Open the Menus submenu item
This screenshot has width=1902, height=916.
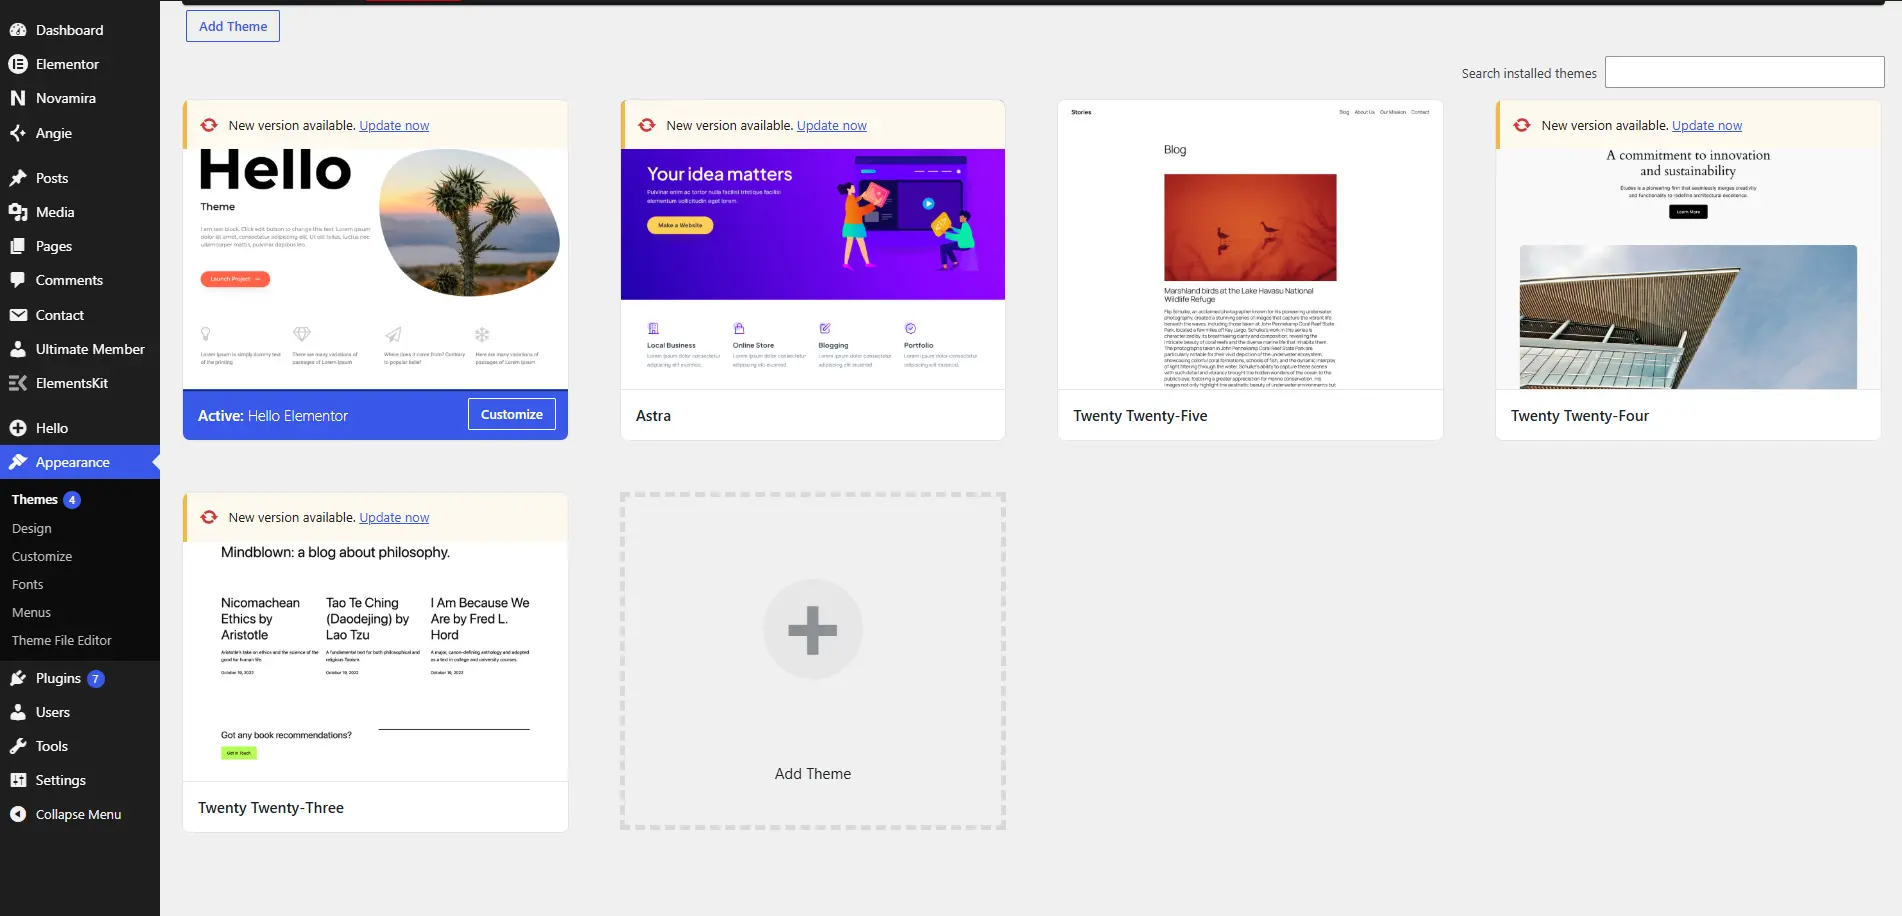(x=31, y=612)
